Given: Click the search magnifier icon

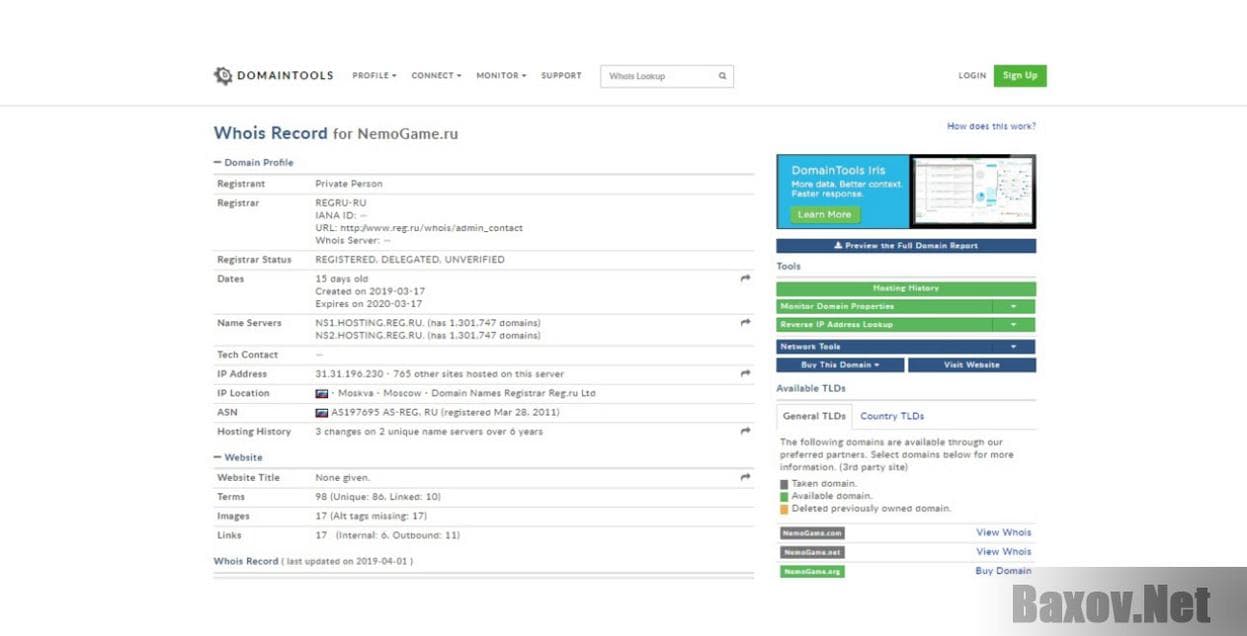Looking at the screenshot, I should [x=722, y=76].
